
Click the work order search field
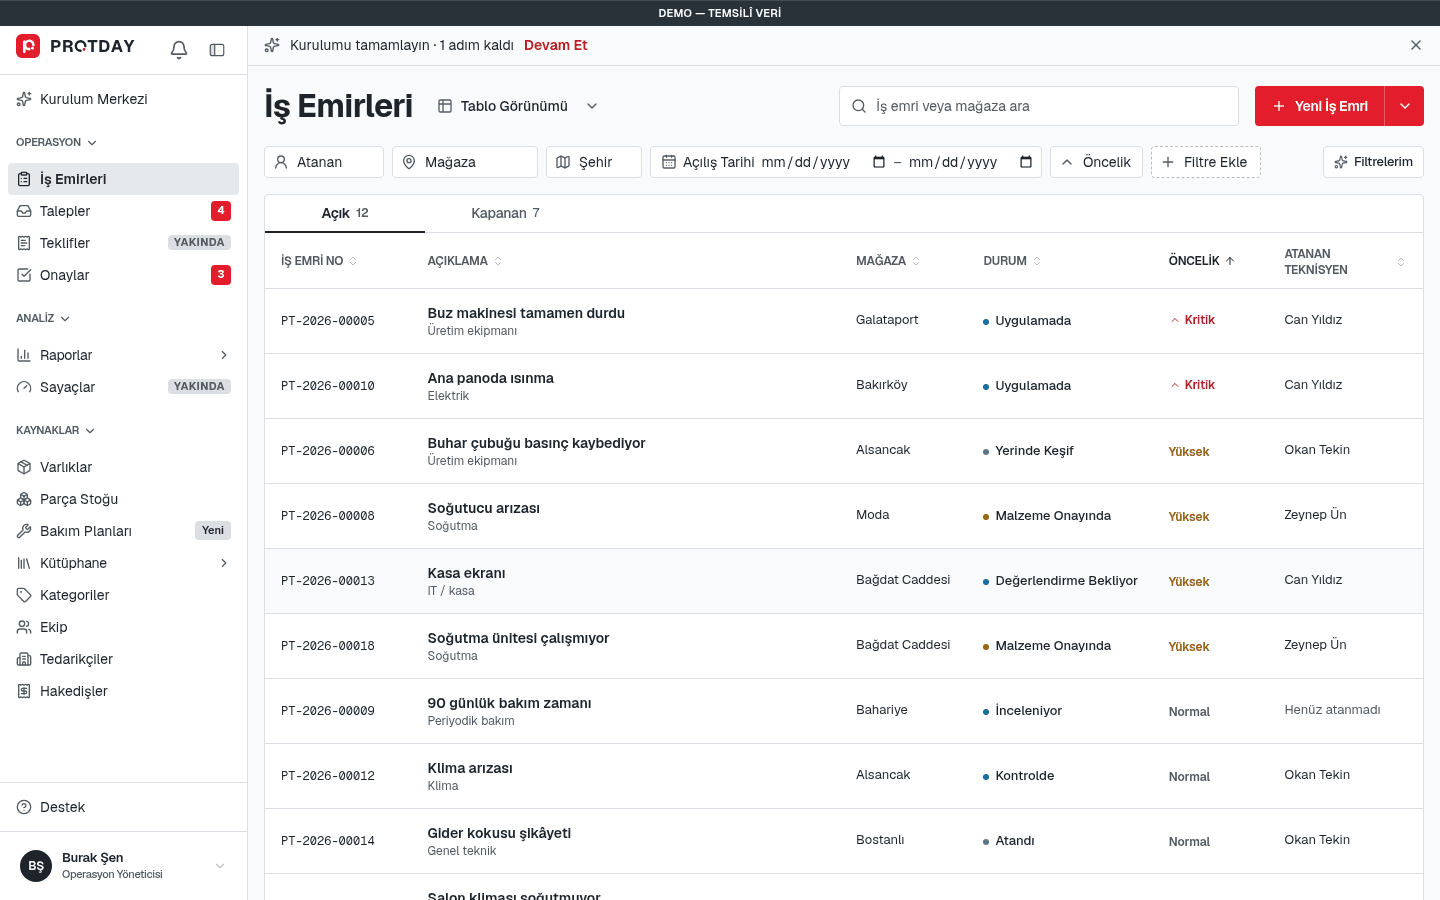(x=1039, y=106)
